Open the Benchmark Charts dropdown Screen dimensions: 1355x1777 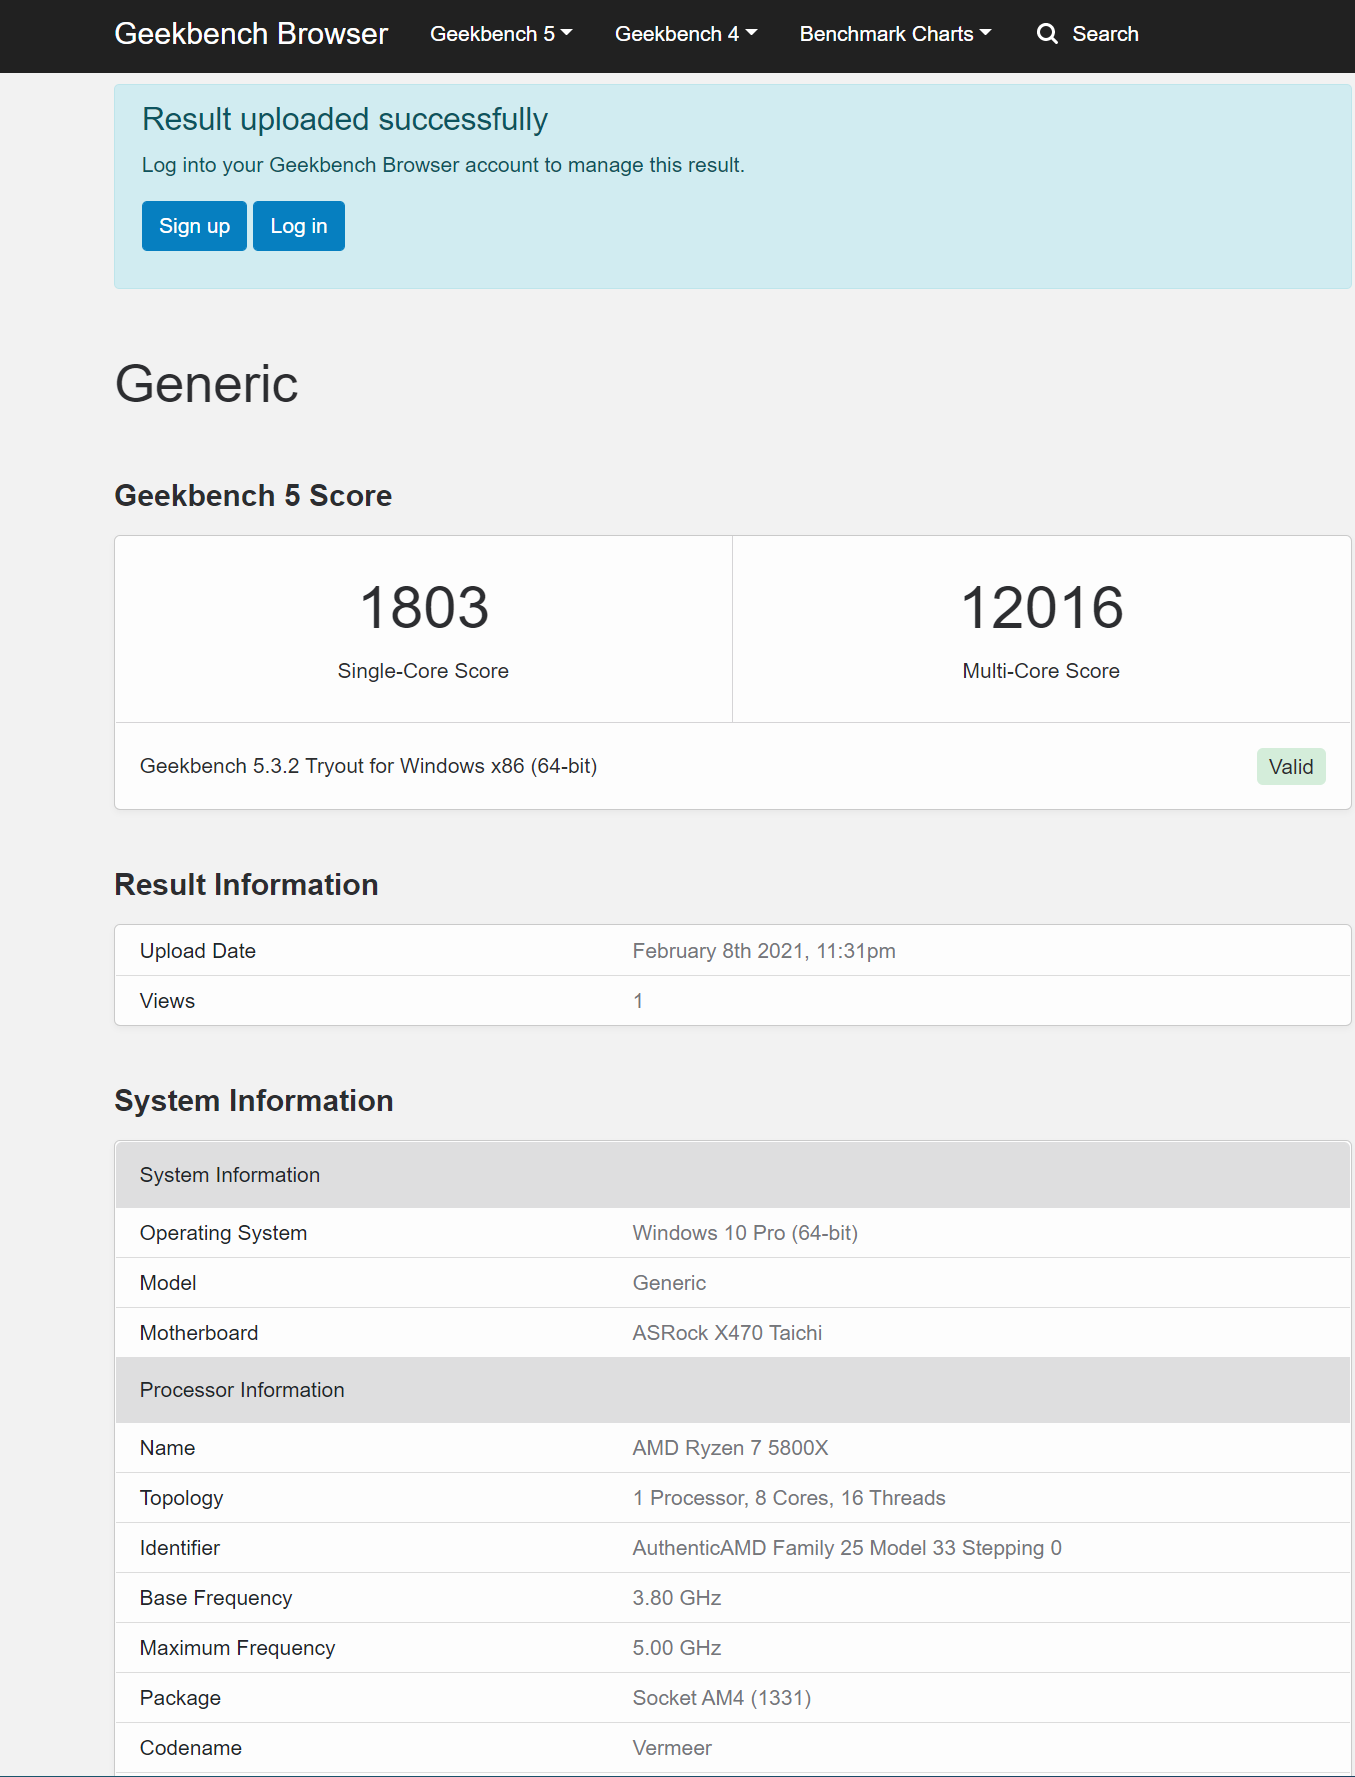pyautogui.click(x=895, y=34)
